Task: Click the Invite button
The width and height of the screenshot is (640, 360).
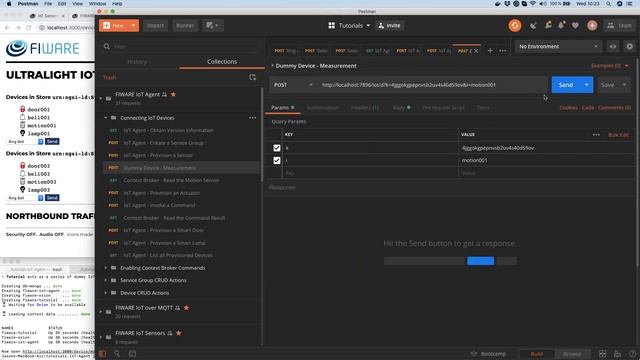Action: pos(389,25)
